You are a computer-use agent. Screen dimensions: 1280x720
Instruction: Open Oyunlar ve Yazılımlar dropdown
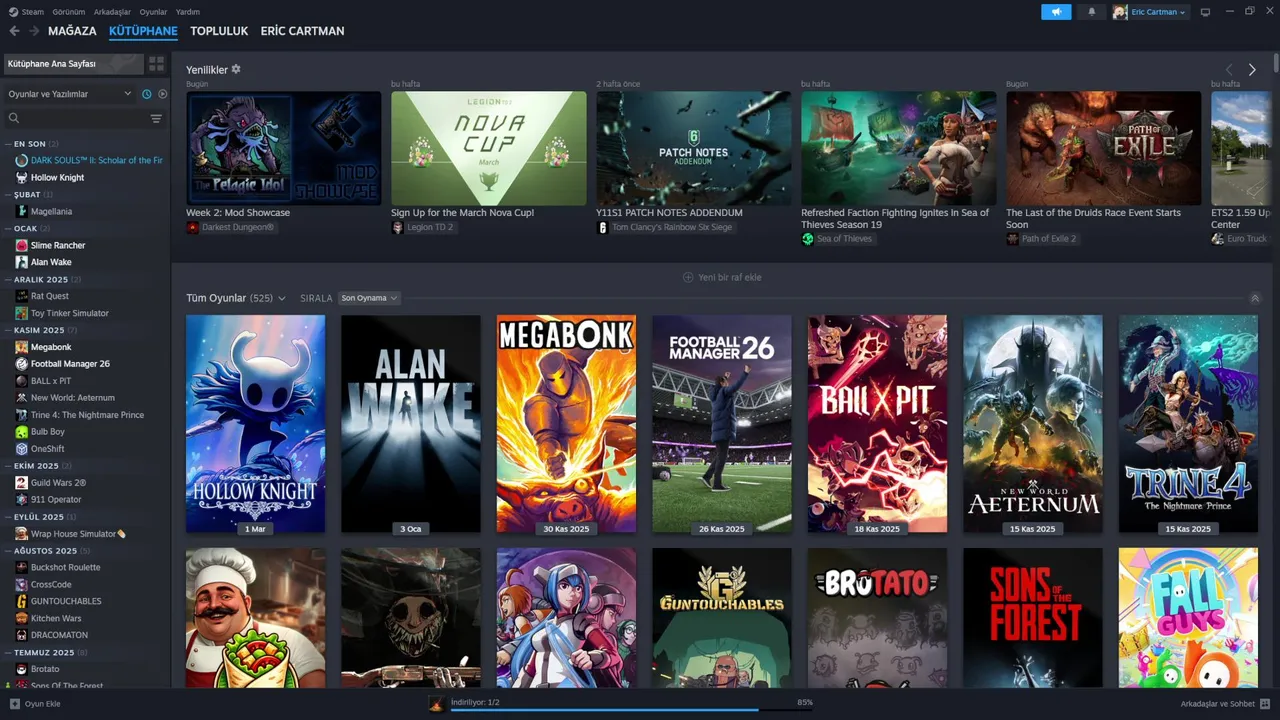(x=69, y=94)
